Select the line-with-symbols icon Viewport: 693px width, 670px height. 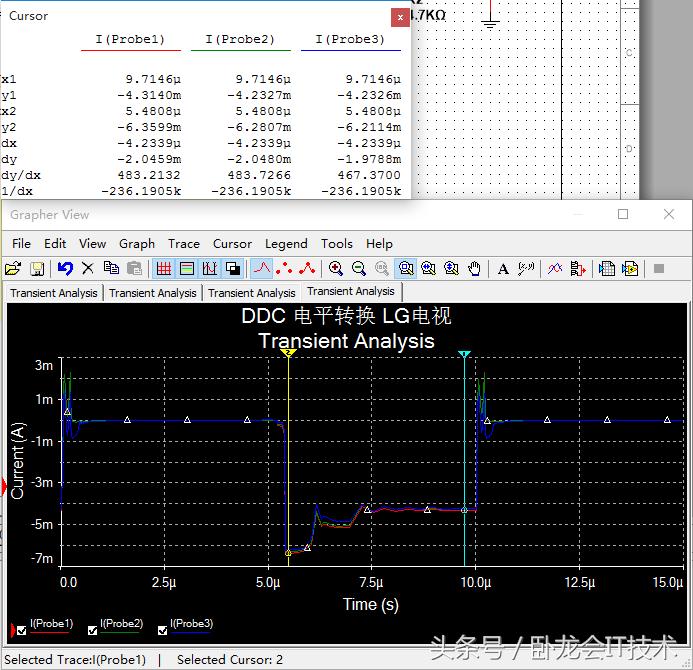pyautogui.click(x=307, y=268)
